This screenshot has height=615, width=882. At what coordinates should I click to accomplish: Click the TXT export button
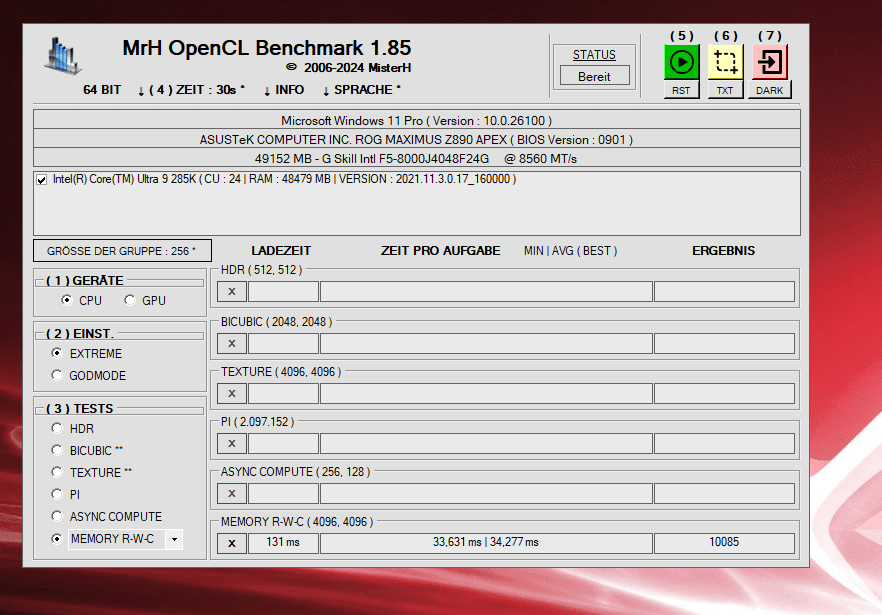(725, 90)
